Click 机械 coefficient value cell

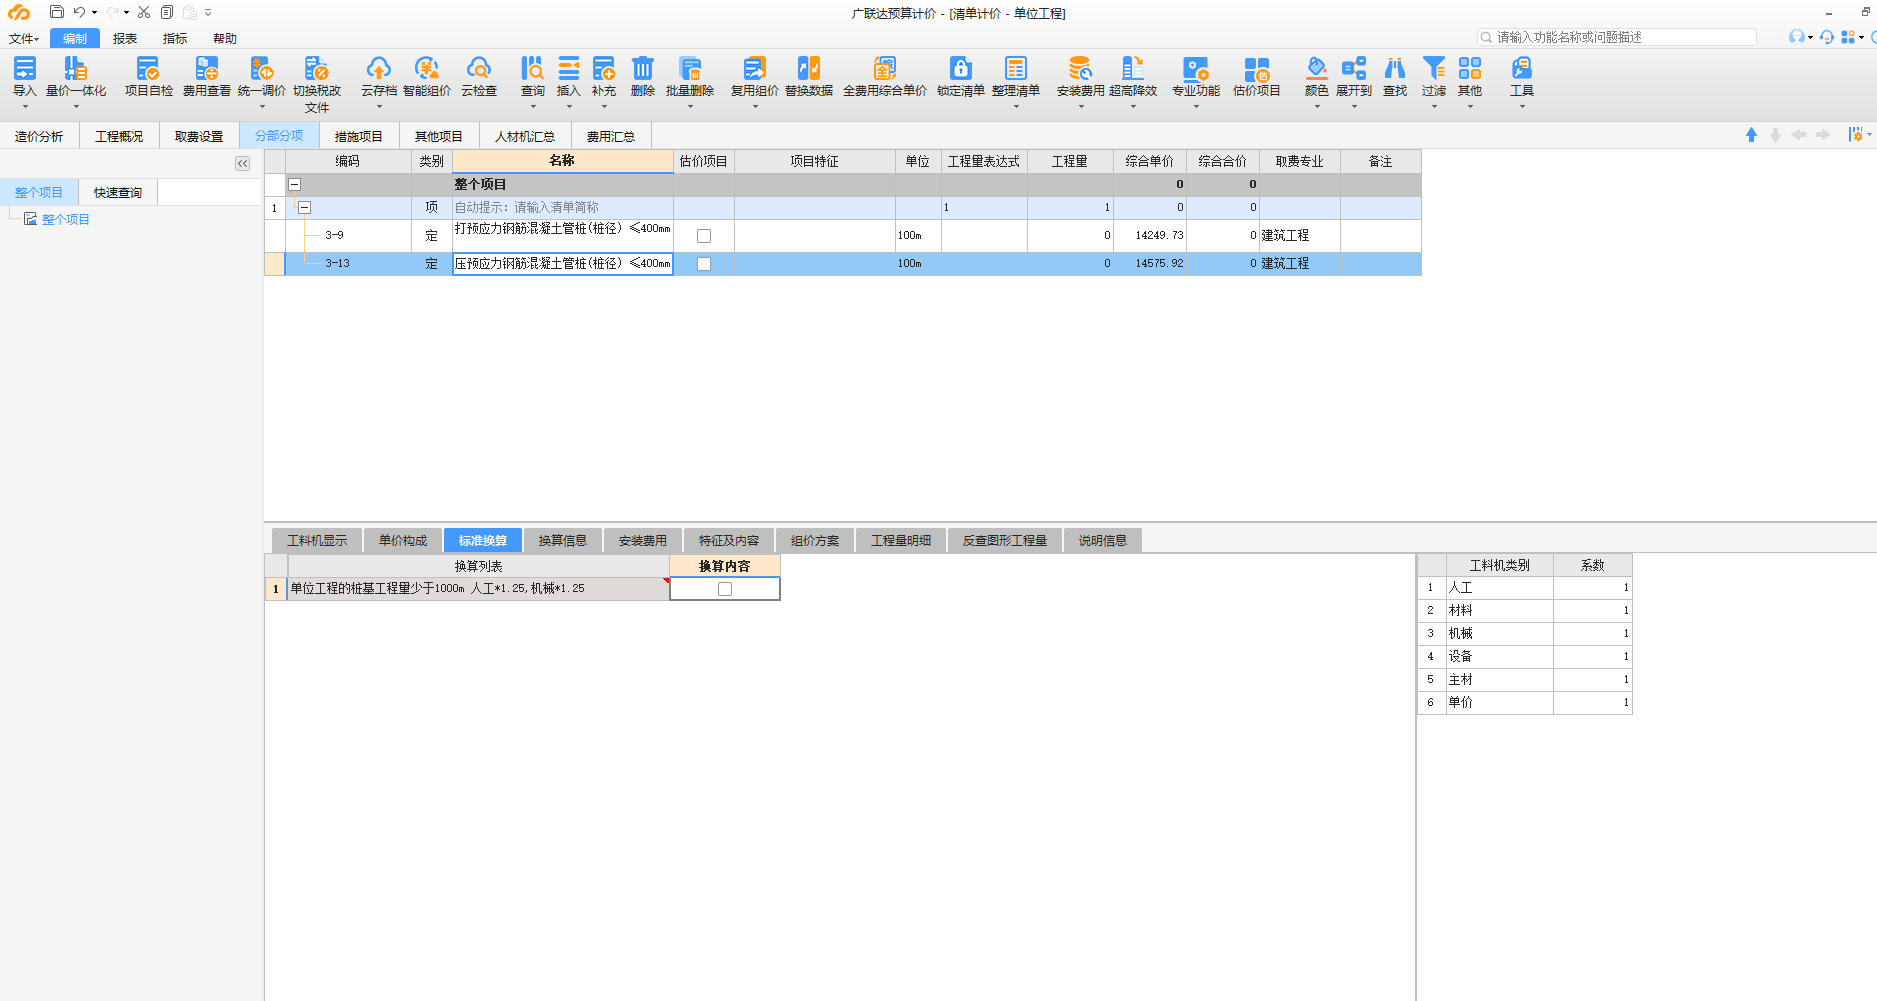click(1593, 634)
